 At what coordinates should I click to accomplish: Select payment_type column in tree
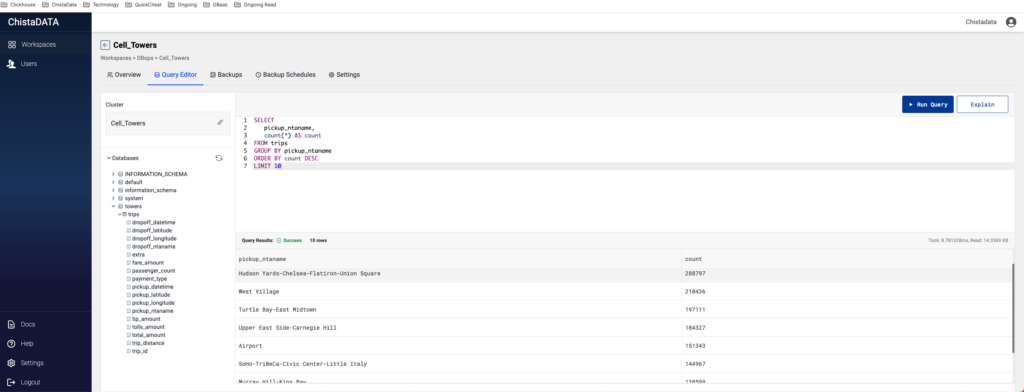point(150,279)
